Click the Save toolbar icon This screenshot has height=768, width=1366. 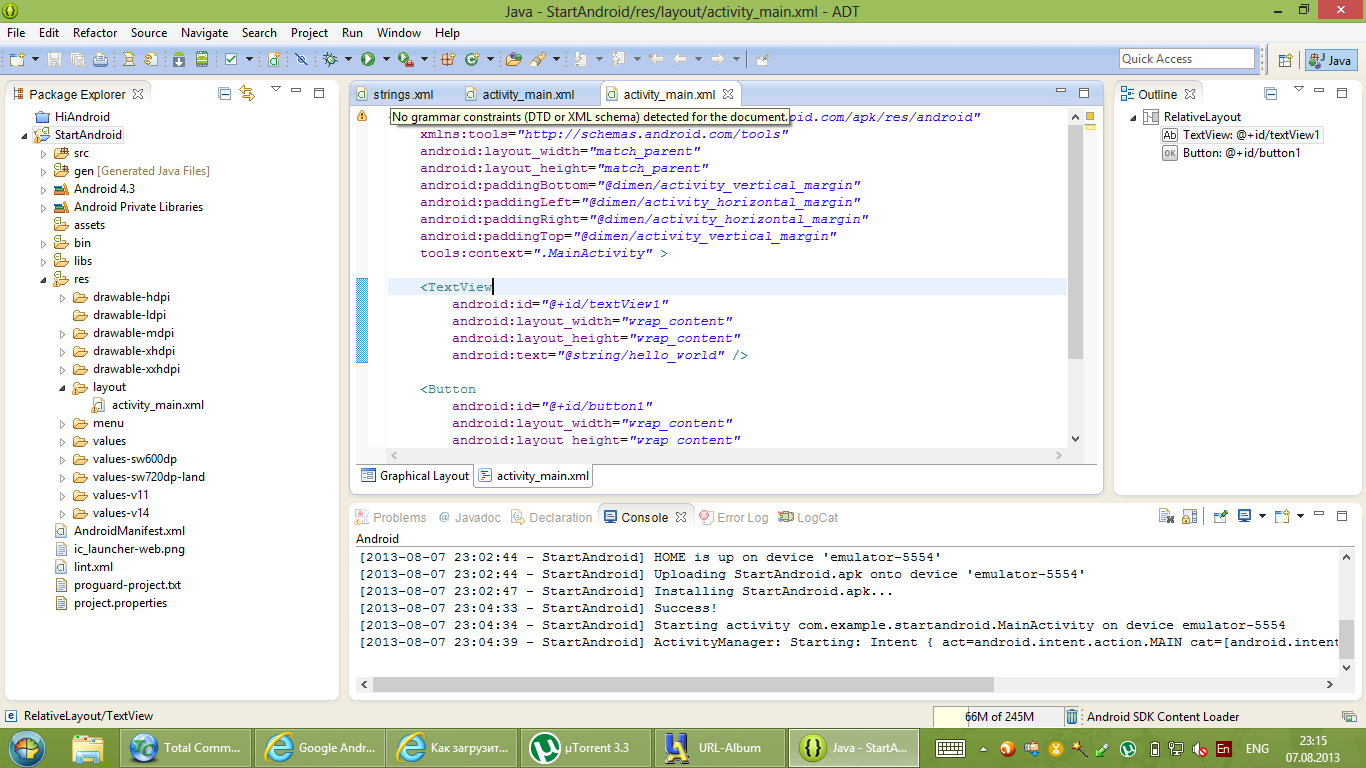pos(54,59)
